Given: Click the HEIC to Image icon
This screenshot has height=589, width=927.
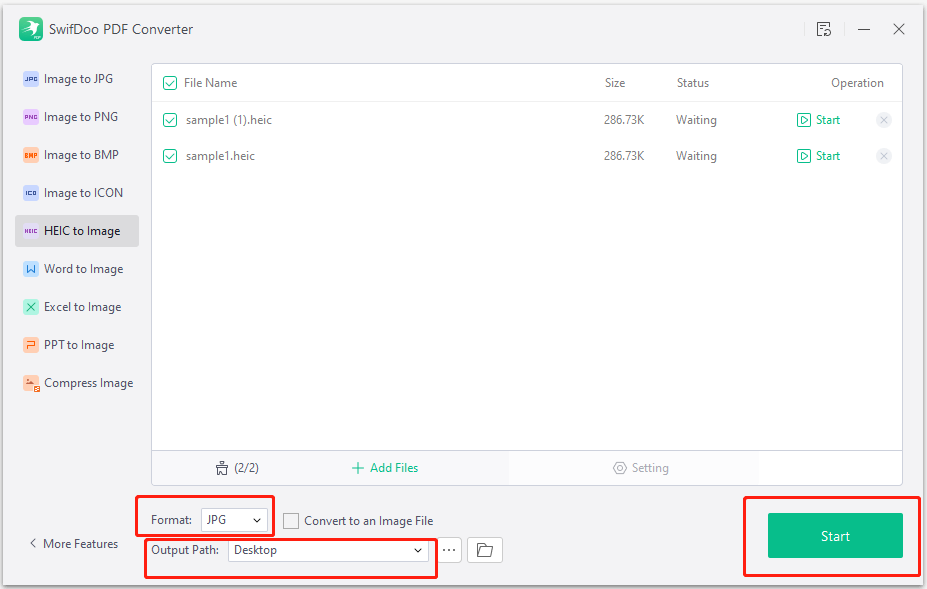Looking at the screenshot, I should tap(31, 231).
